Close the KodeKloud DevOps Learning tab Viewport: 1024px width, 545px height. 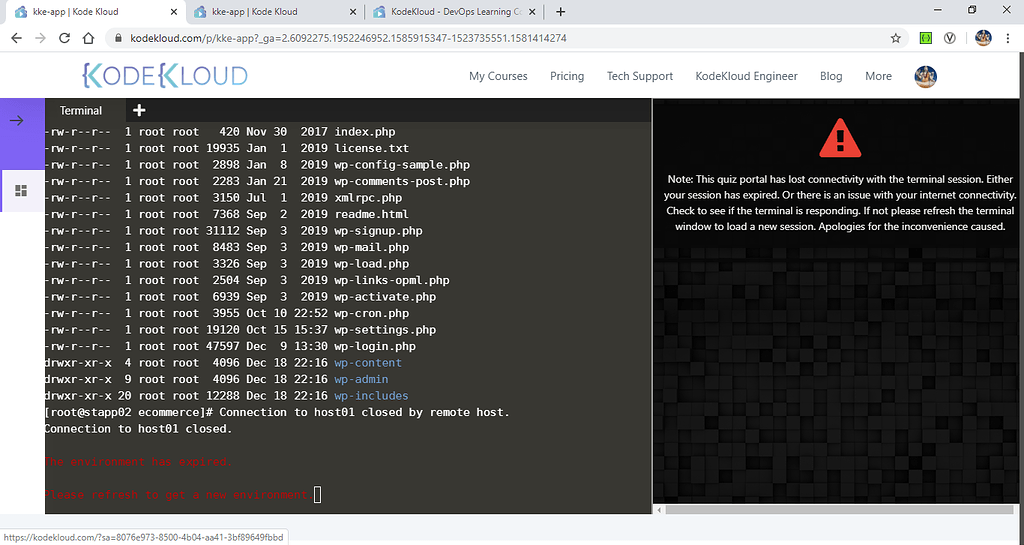pyautogui.click(x=532, y=12)
